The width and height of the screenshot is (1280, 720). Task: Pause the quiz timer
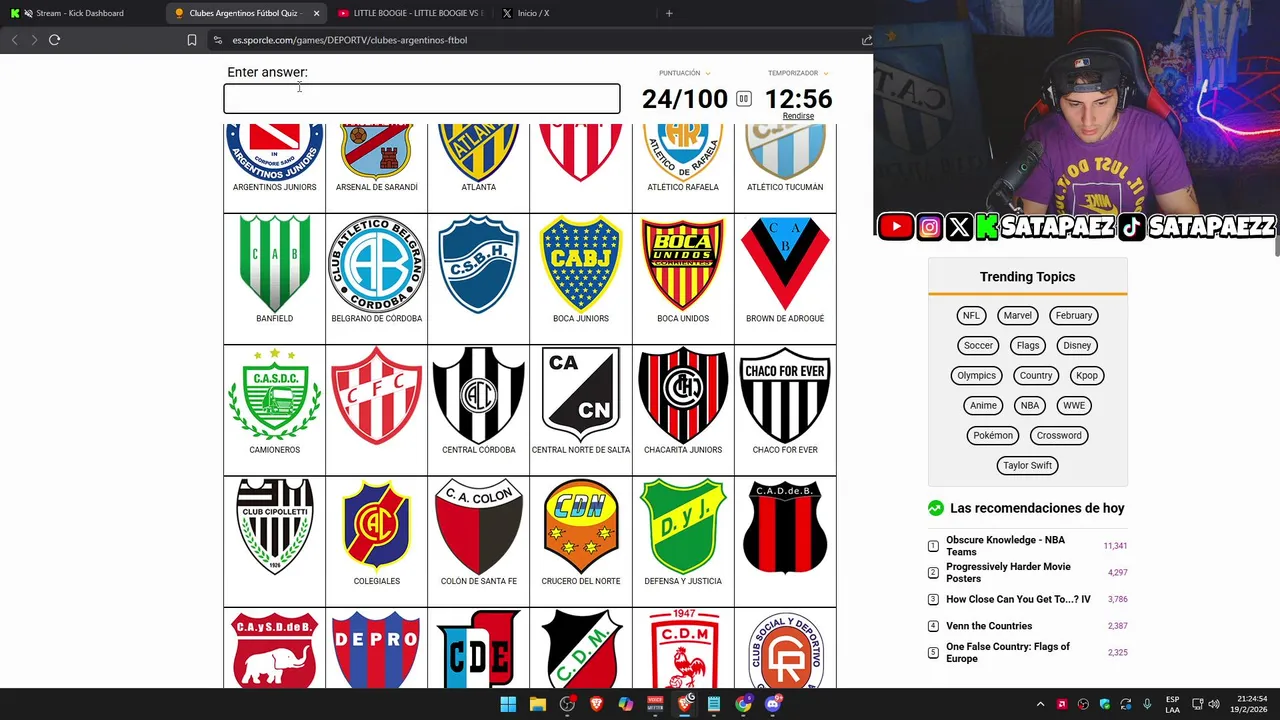coord(743,99)
